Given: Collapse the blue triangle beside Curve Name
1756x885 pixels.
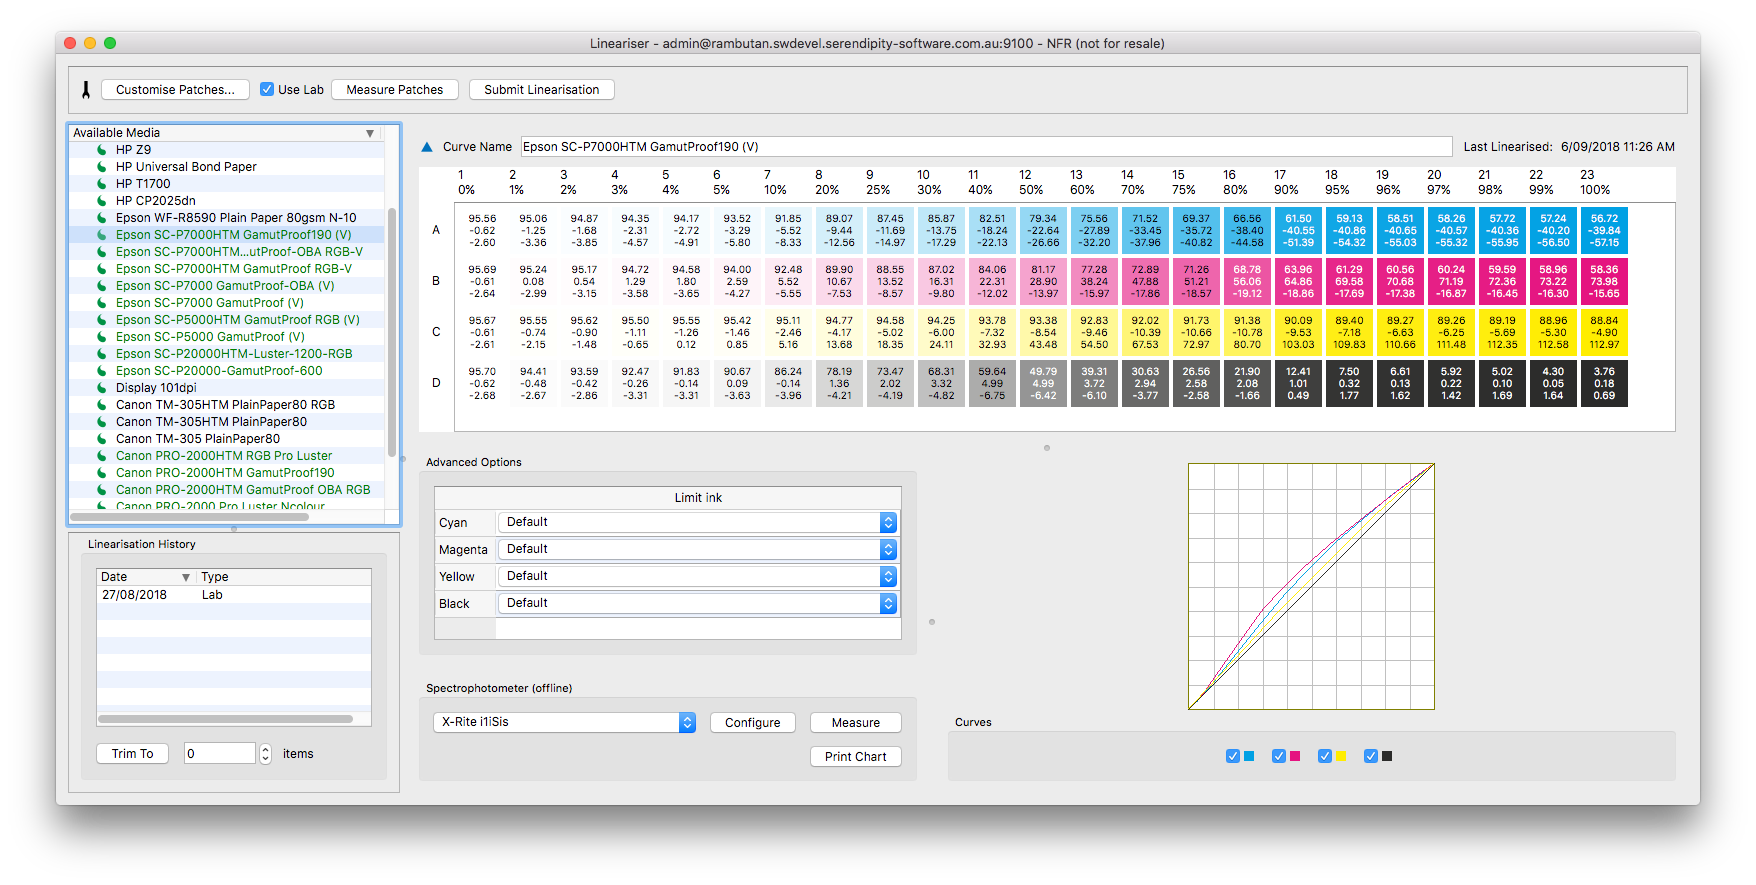Looking at the screenshot, I should point(427,147).
